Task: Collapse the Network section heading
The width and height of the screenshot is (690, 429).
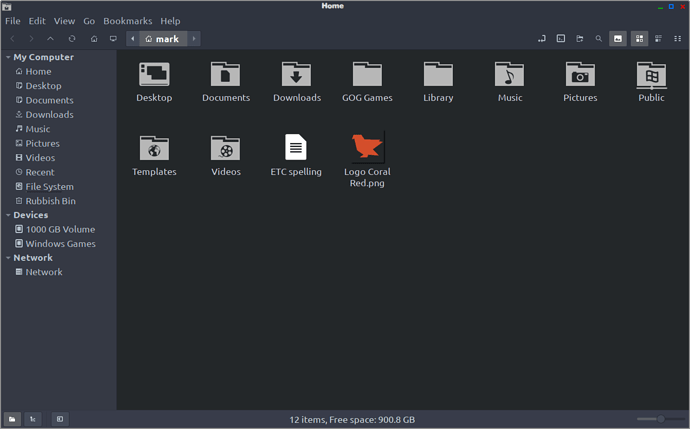Action: point(8,258)
